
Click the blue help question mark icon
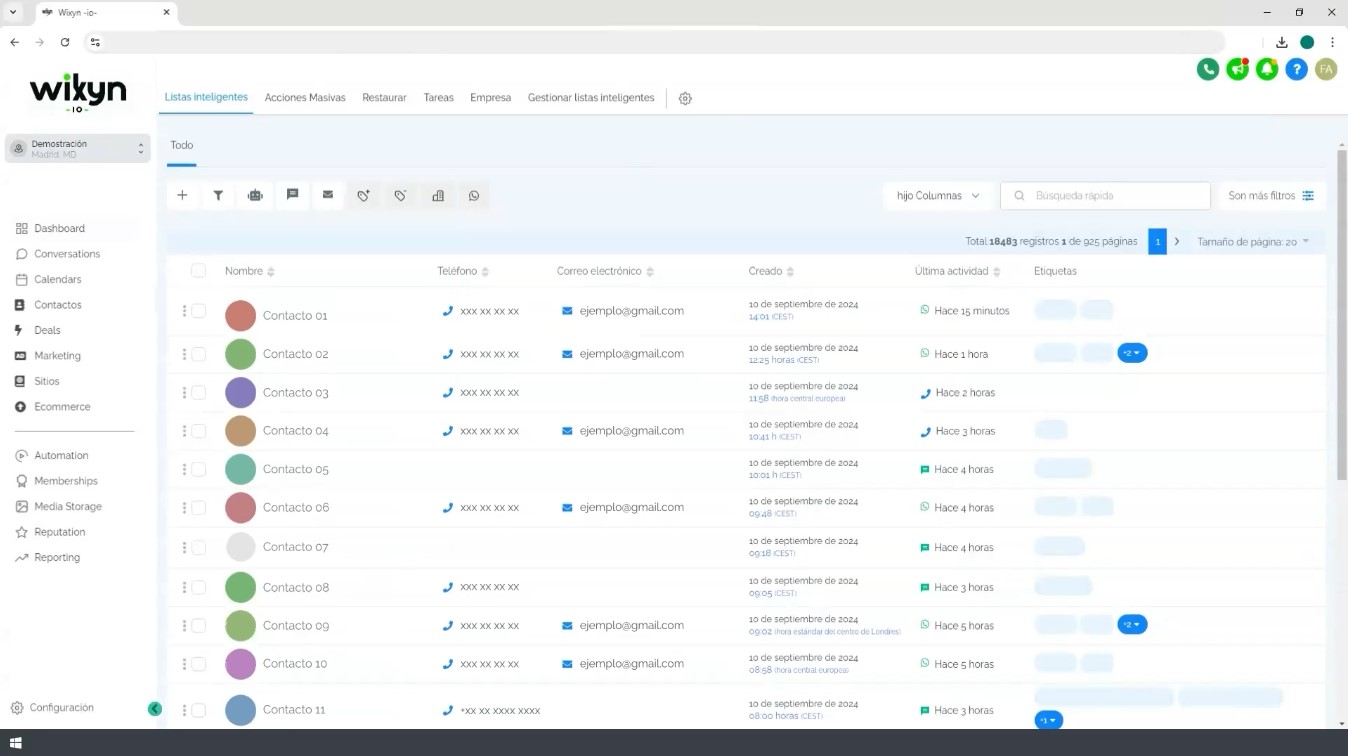(x=1297, y=69)
